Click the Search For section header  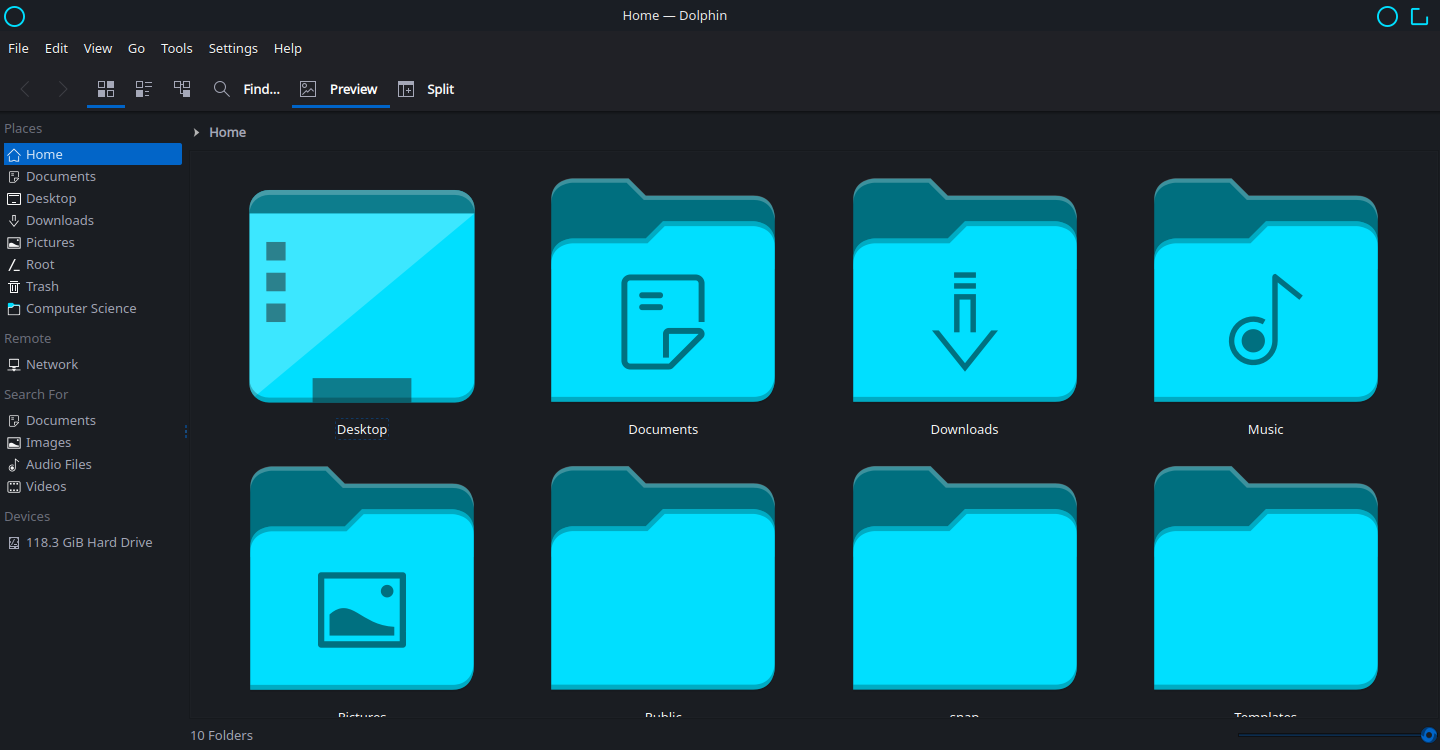[36, 394]
